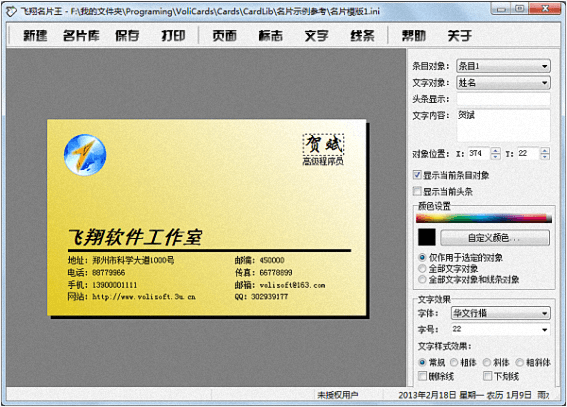567x407 pixels.
Task: Click the 打印 print button
Action: [x=173, y=35]
